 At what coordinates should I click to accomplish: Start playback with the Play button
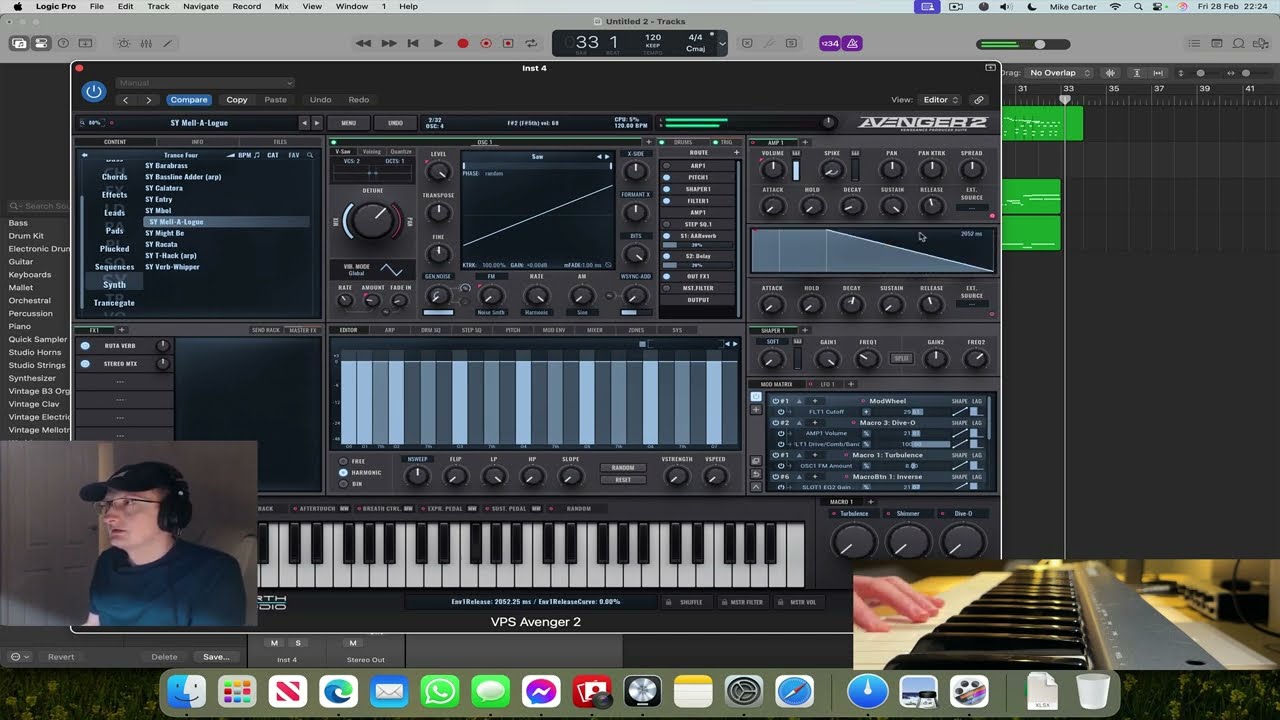pyautogui.click(x=437, y=43)
